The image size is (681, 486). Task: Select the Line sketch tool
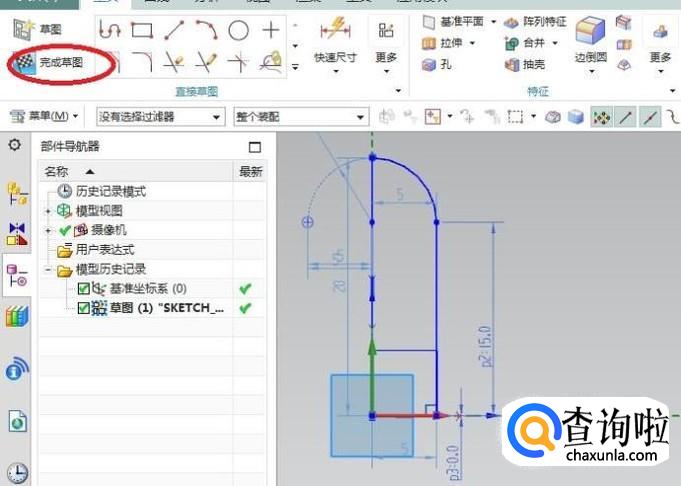pyautogui.click(x=174, y=30)
